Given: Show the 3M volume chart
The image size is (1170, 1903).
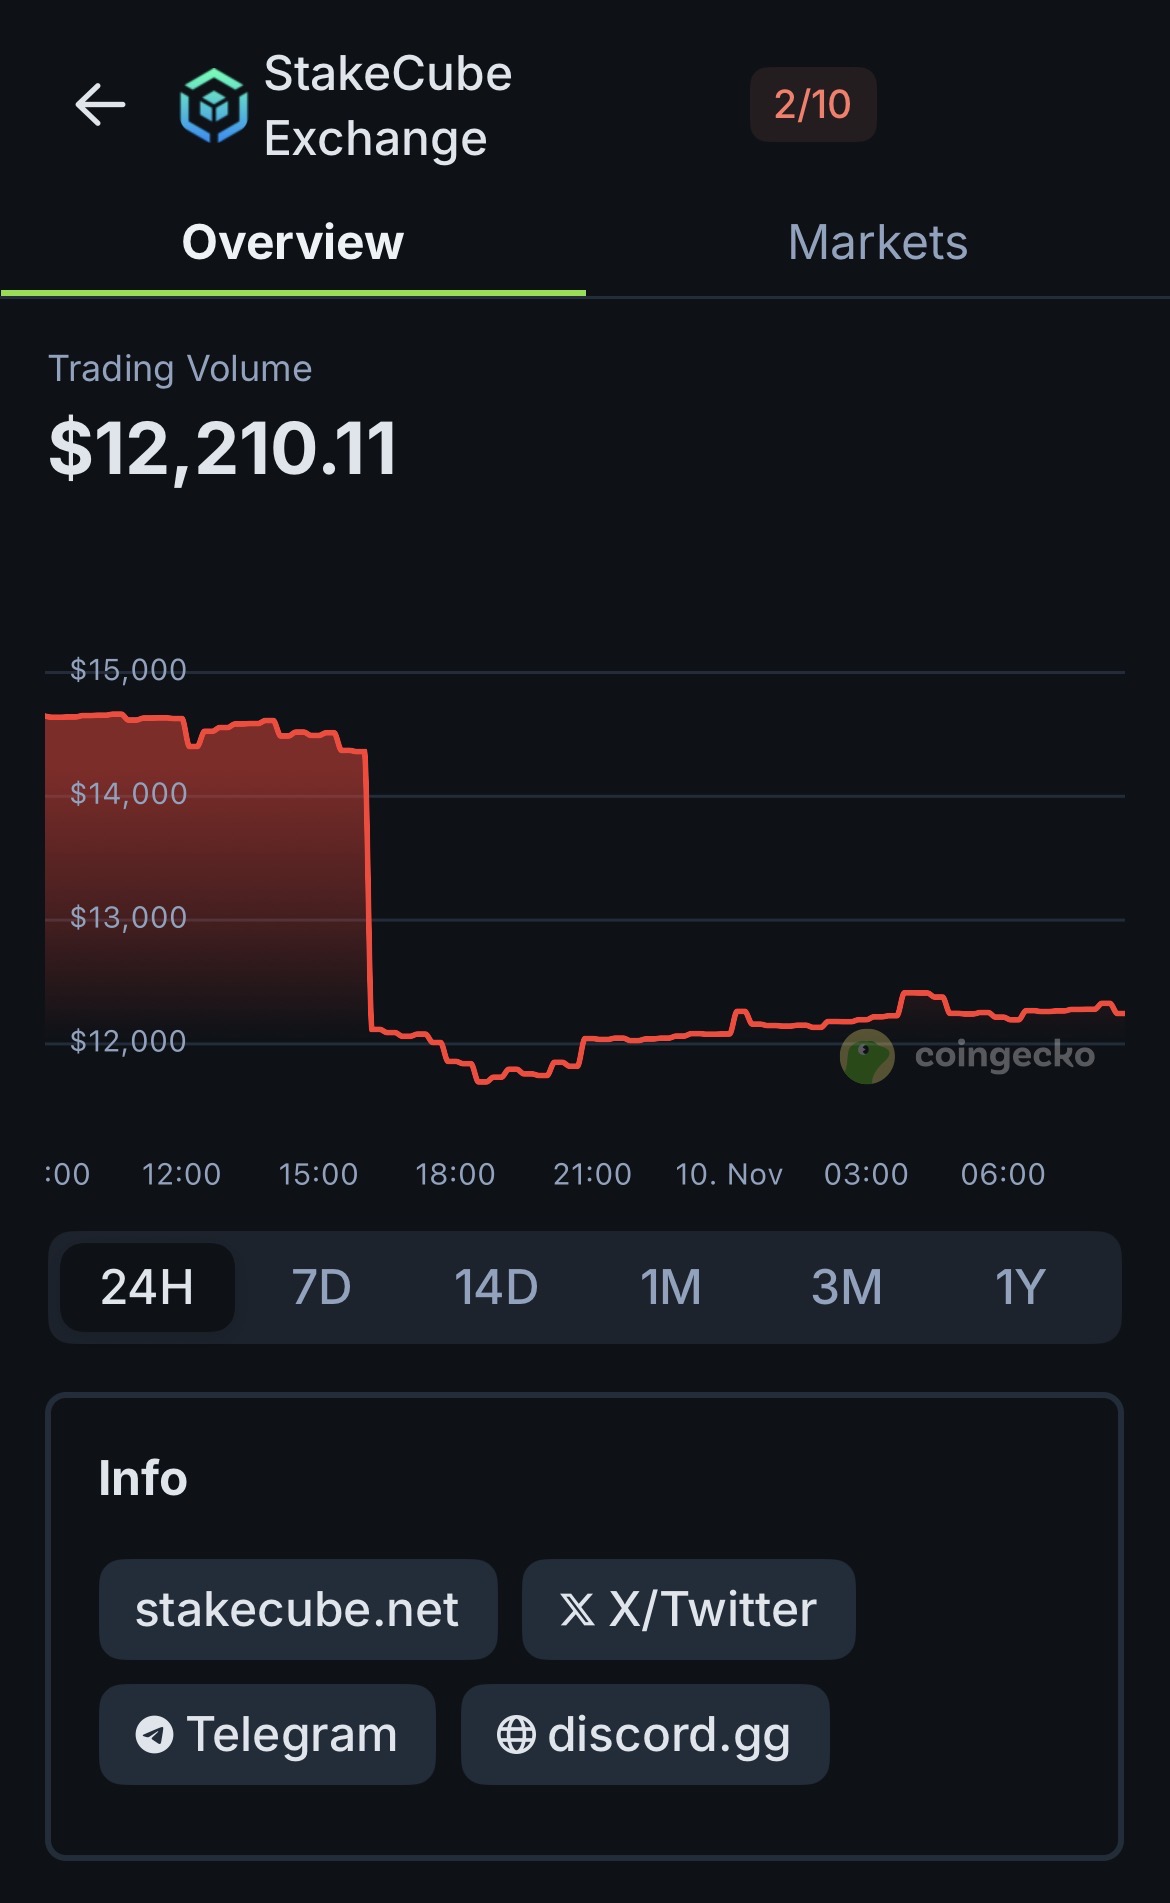Looking at the screenshot, I should click(846, 1287).
